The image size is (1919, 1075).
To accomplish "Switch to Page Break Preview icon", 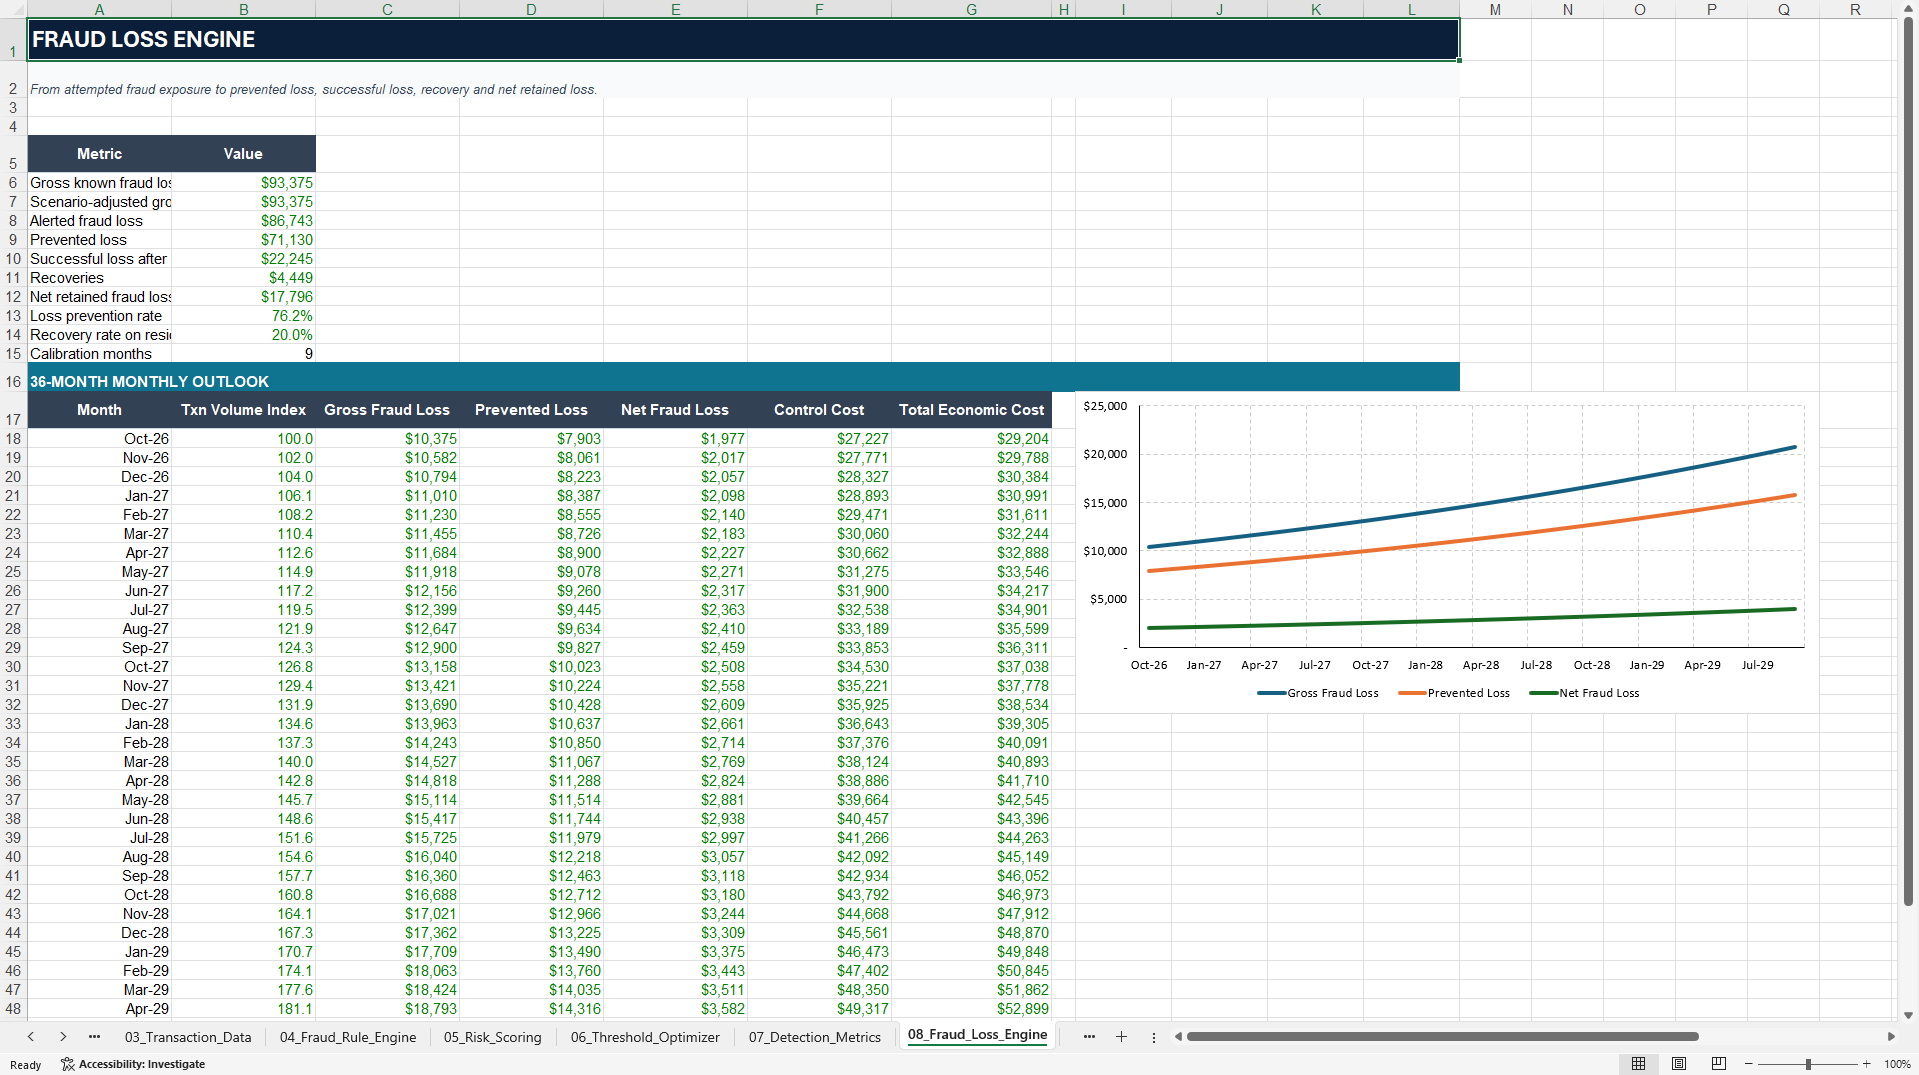I will 1719,1064.
